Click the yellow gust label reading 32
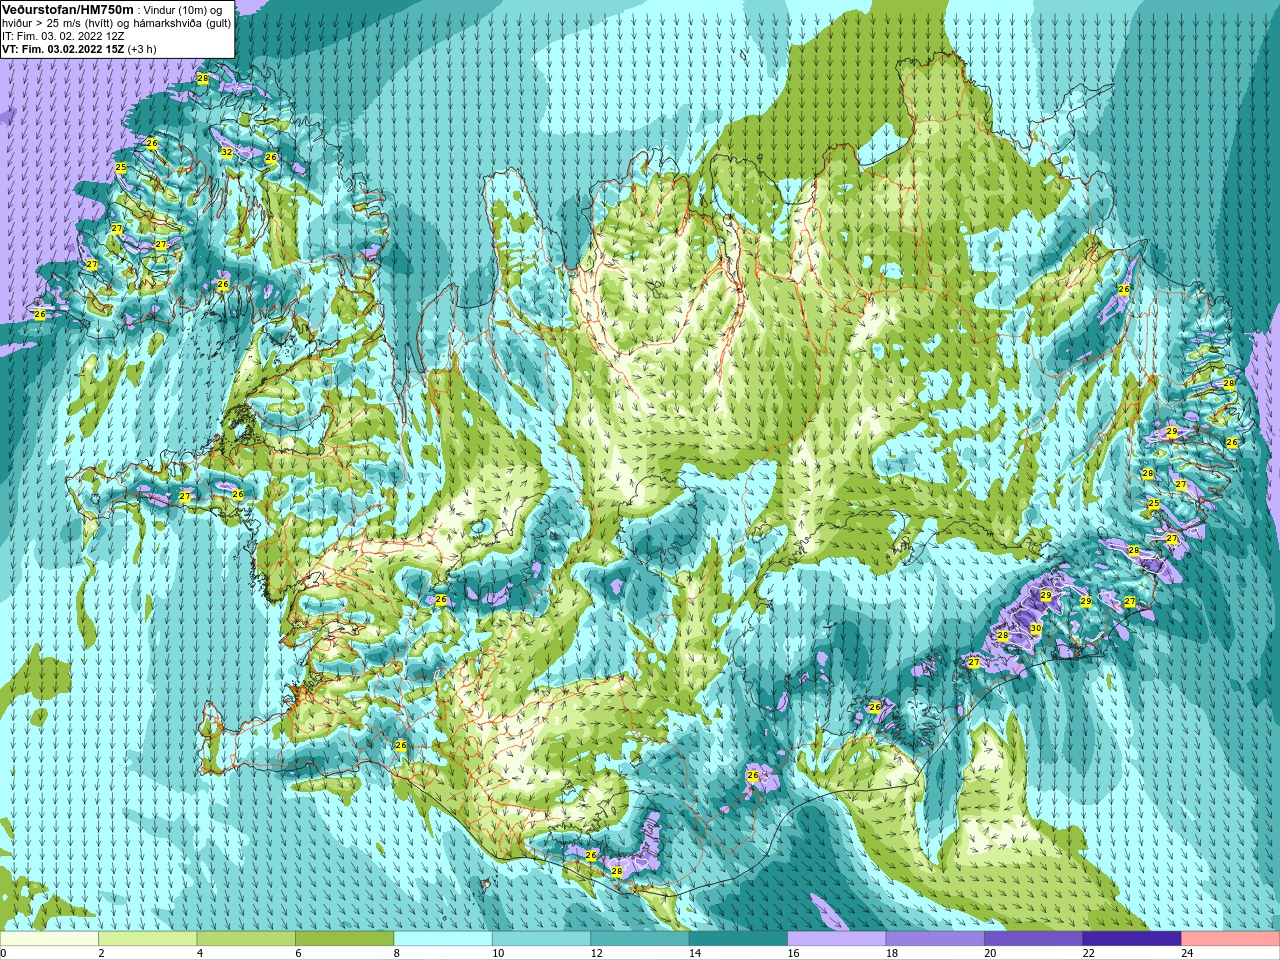The width and height of the screenshot is (1280, 960). point(227,153)
